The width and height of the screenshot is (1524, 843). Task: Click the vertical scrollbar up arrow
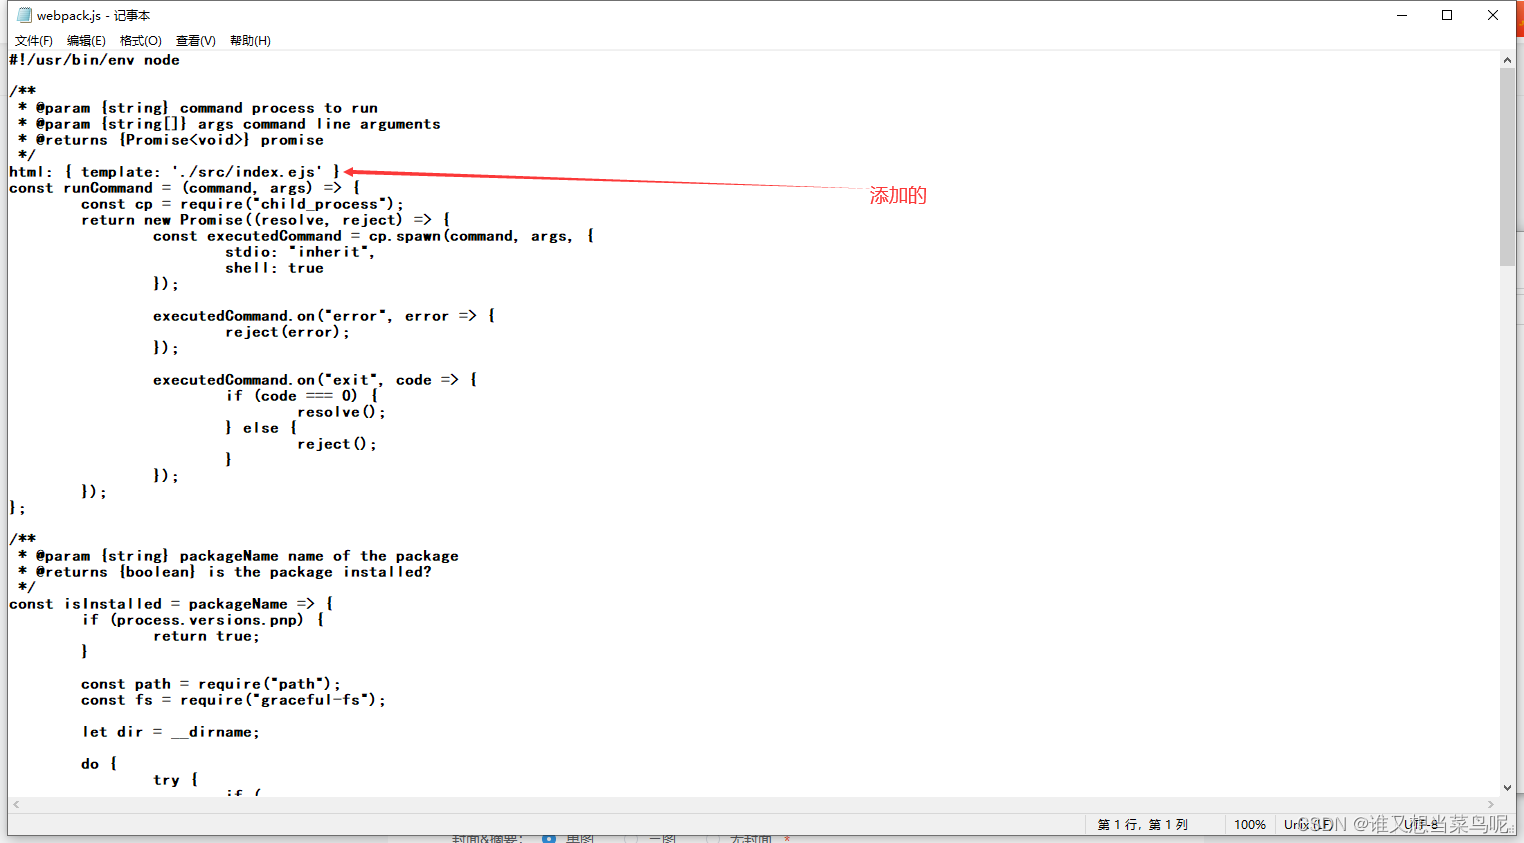pyautogui.click(x=1509, y=59)
